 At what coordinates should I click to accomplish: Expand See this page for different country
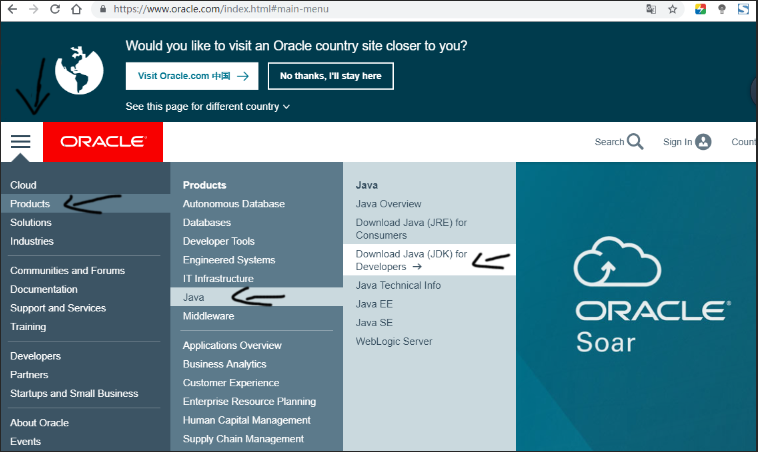tap(208, 106)
